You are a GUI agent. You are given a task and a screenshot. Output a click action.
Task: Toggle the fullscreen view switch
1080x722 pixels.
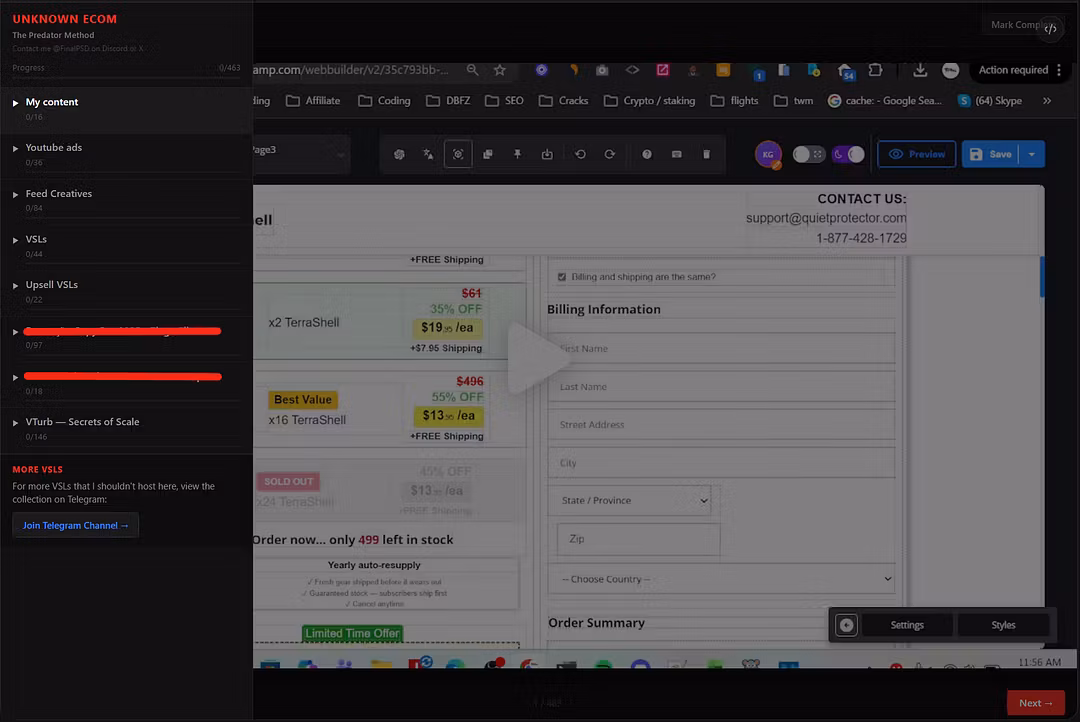[809, 154]
